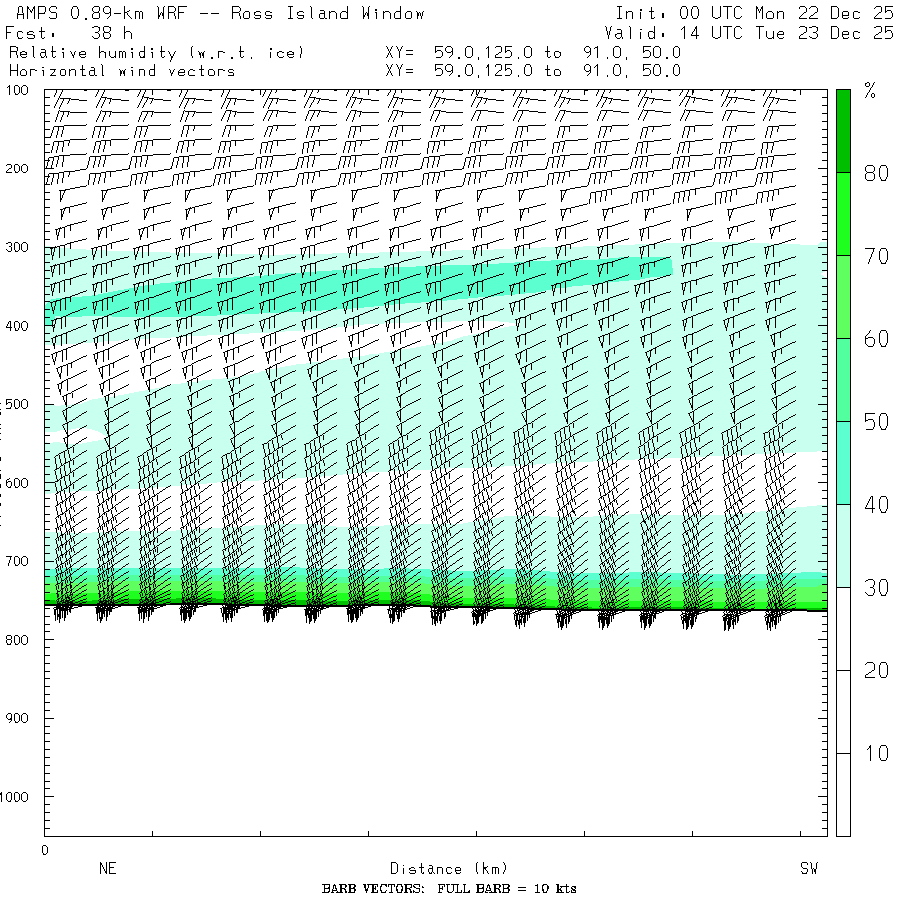The width and height of the screenshot is (900, 900).
Task: Click the 80 label on the colorbar
Action: [x=876, y=174]
